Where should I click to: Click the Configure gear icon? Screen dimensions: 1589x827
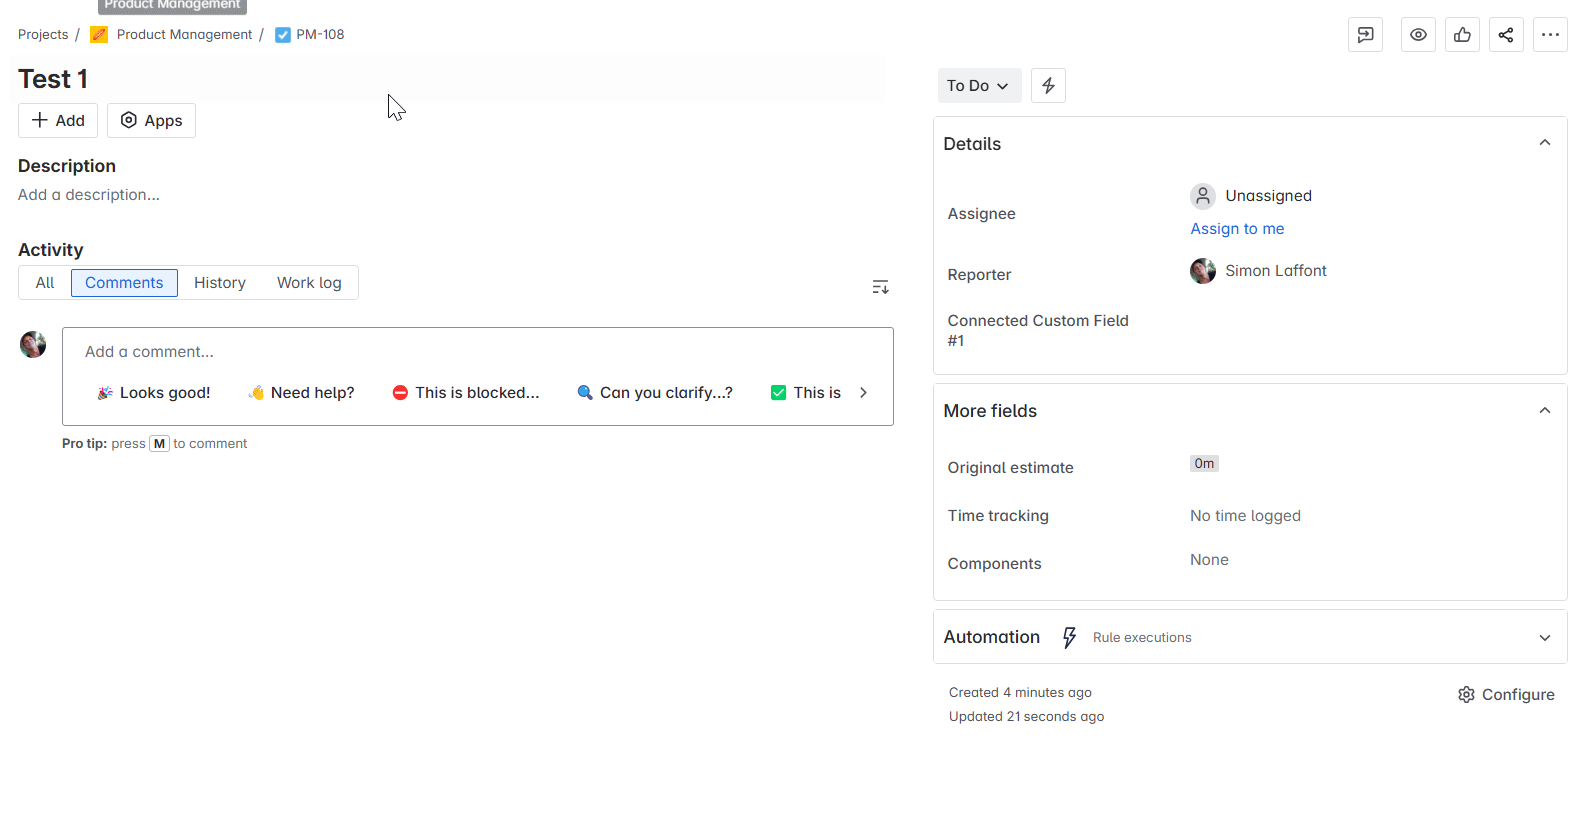[1466, 695]
